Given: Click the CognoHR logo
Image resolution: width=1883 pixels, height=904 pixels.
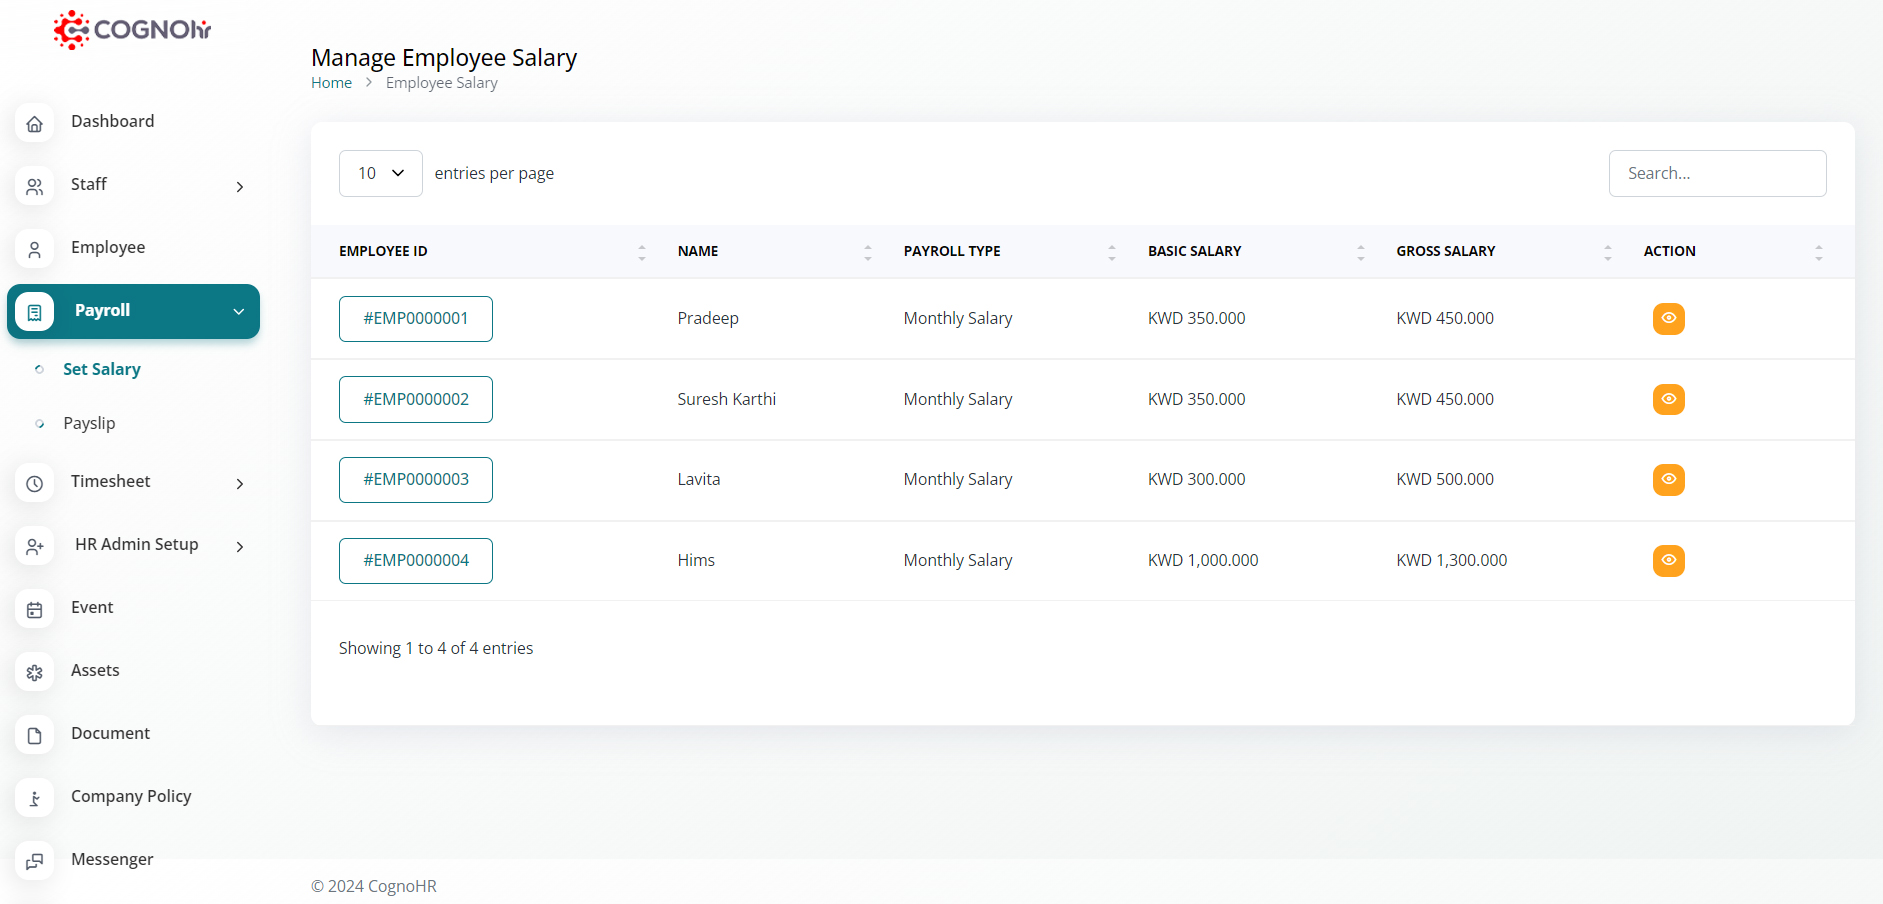Looking at the screenshot, I should pos(132,30).
